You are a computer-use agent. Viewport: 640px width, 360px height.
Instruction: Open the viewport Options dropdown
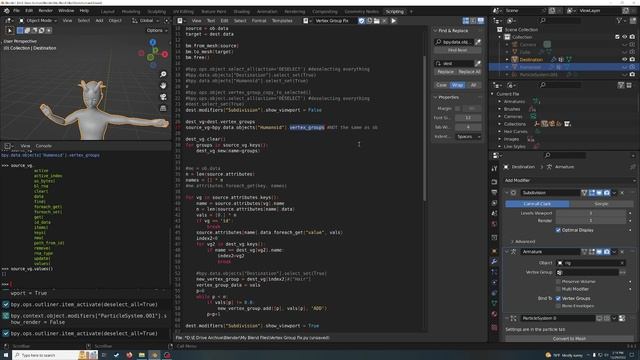coord(157,30)
